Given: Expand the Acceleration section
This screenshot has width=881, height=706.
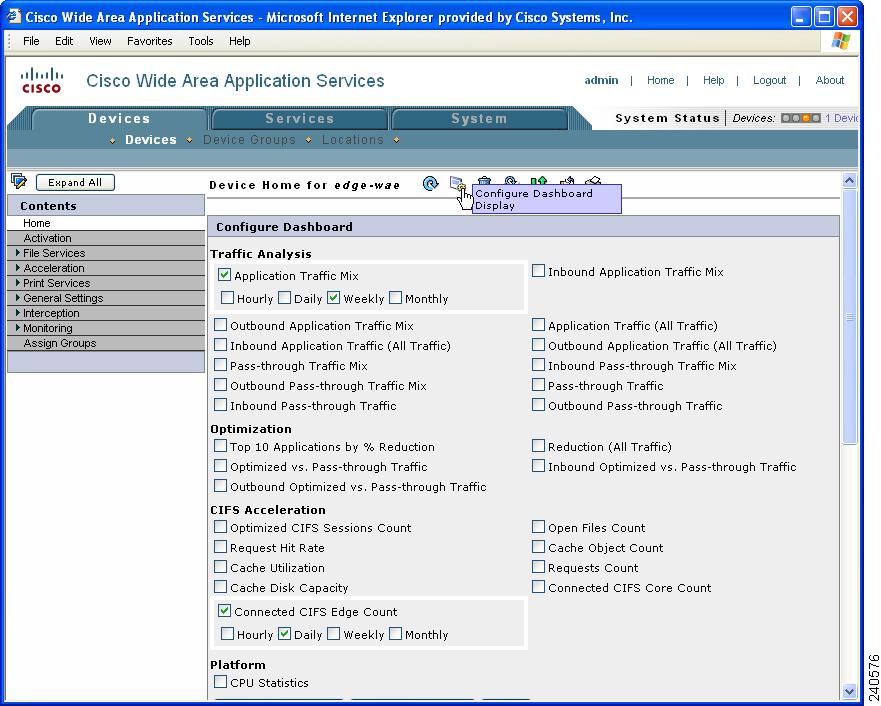Looking at the screenshot, I should 18,268.
